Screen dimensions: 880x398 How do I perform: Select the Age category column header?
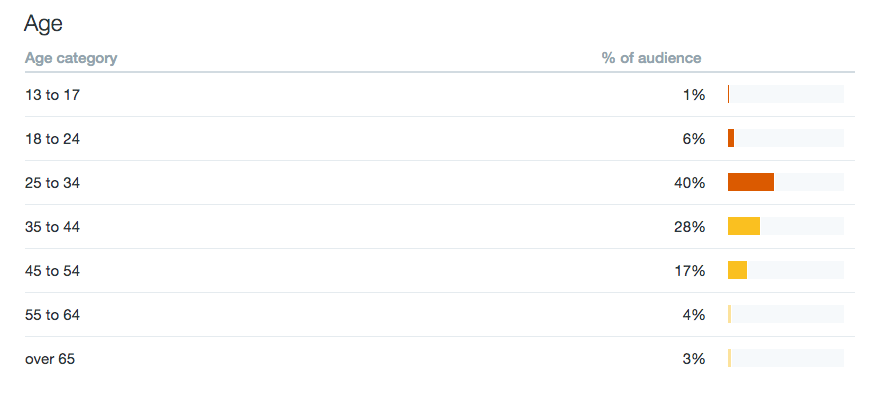(71, 58)
